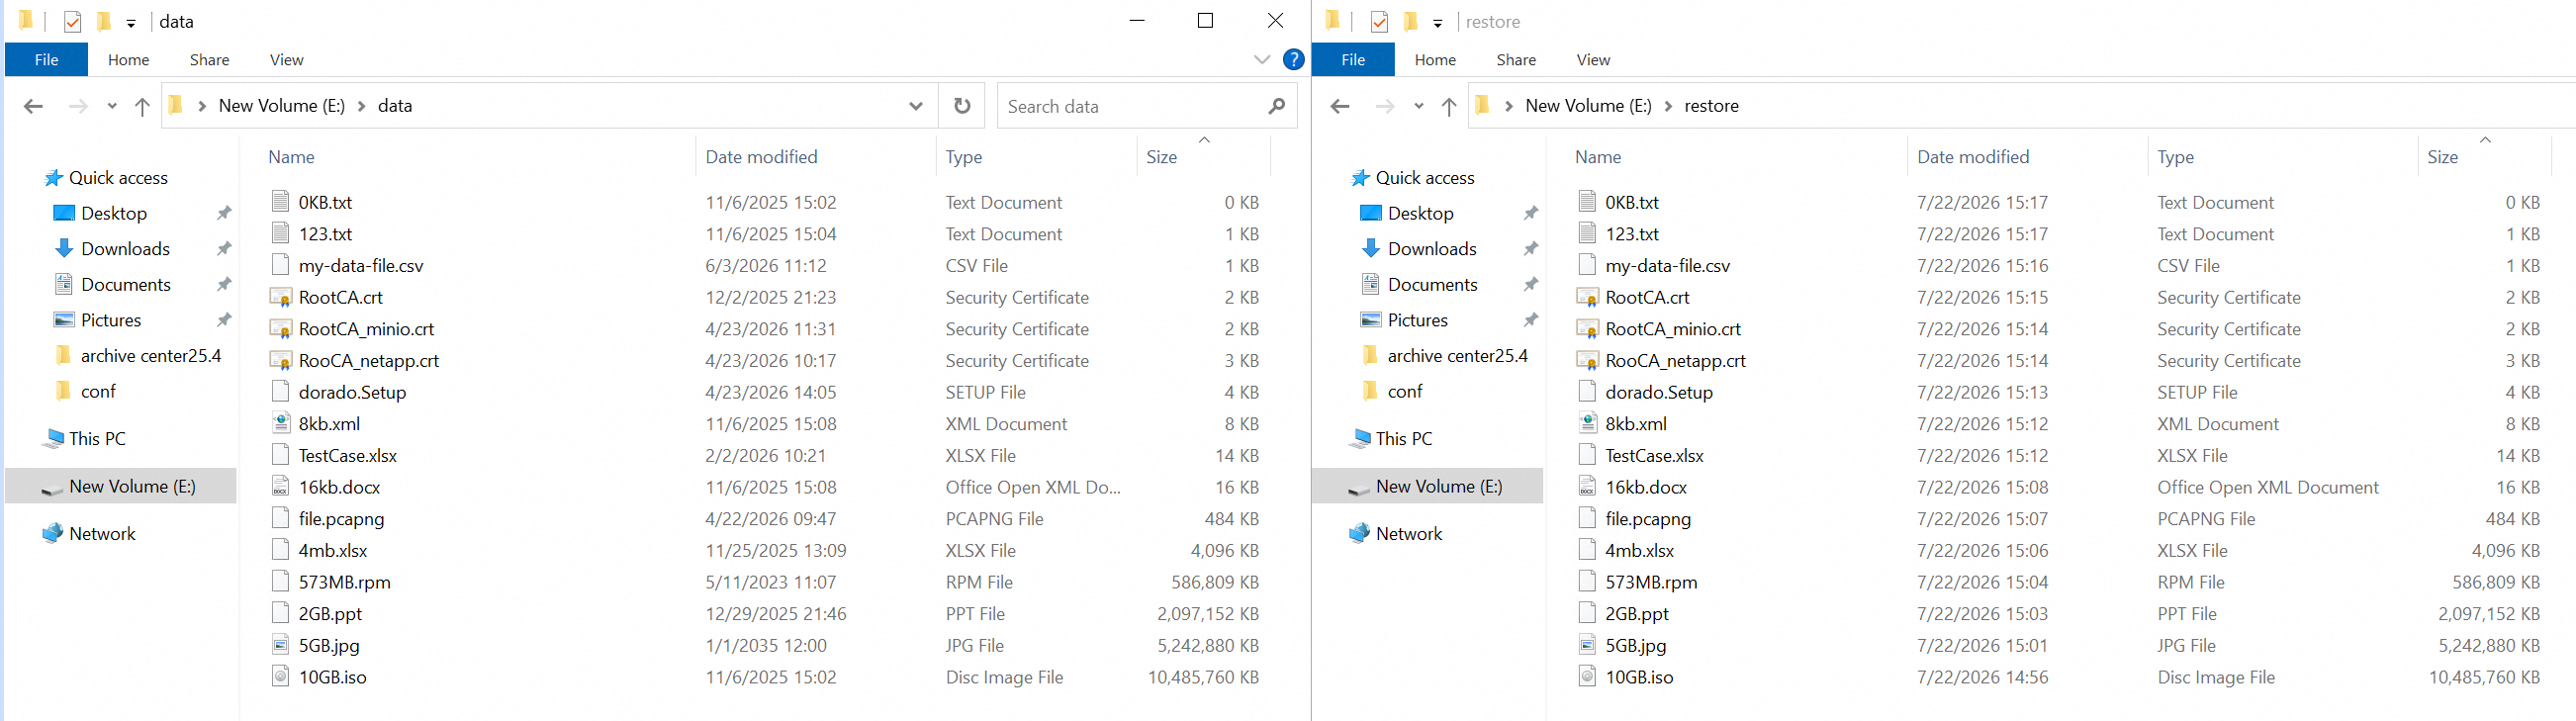The image size is (2576, 721).
Task: Select 2GB.ppt in restore window
Action: 1637,614
